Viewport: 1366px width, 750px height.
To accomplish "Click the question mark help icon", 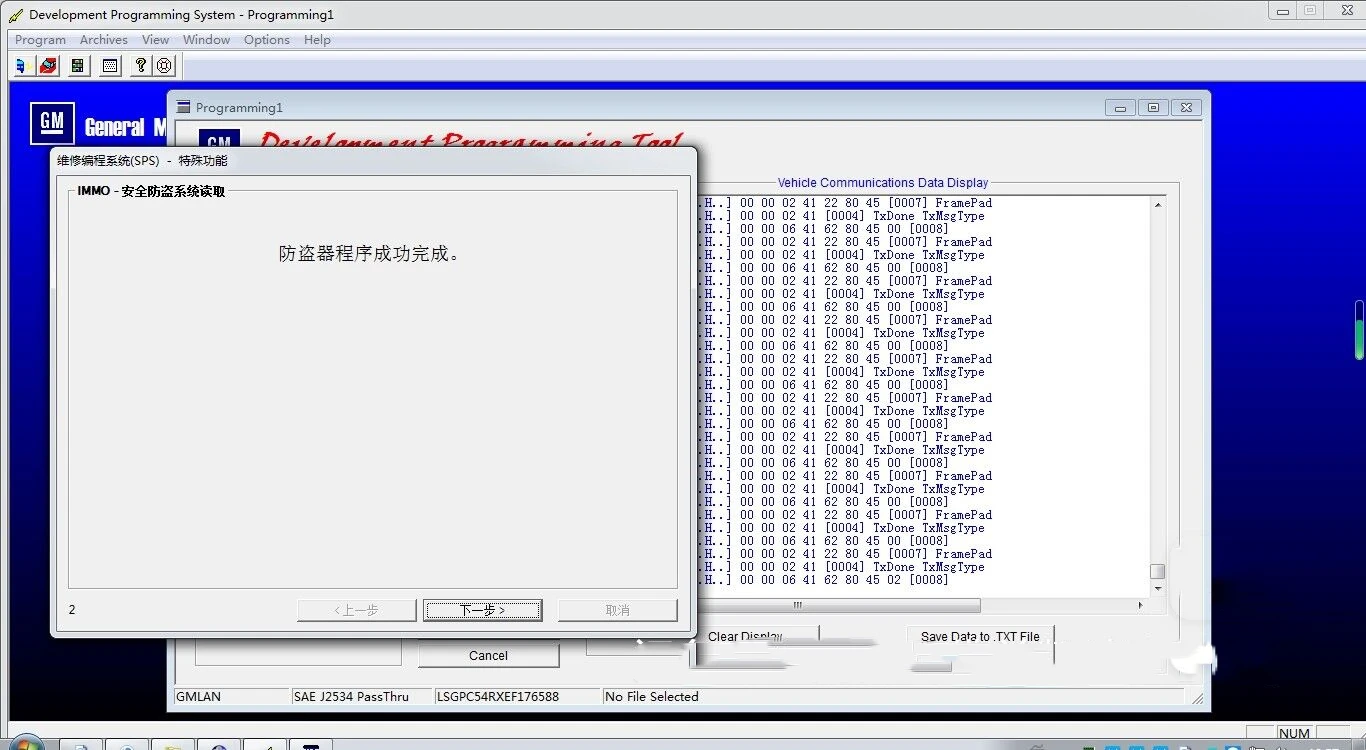I will 141,66.
